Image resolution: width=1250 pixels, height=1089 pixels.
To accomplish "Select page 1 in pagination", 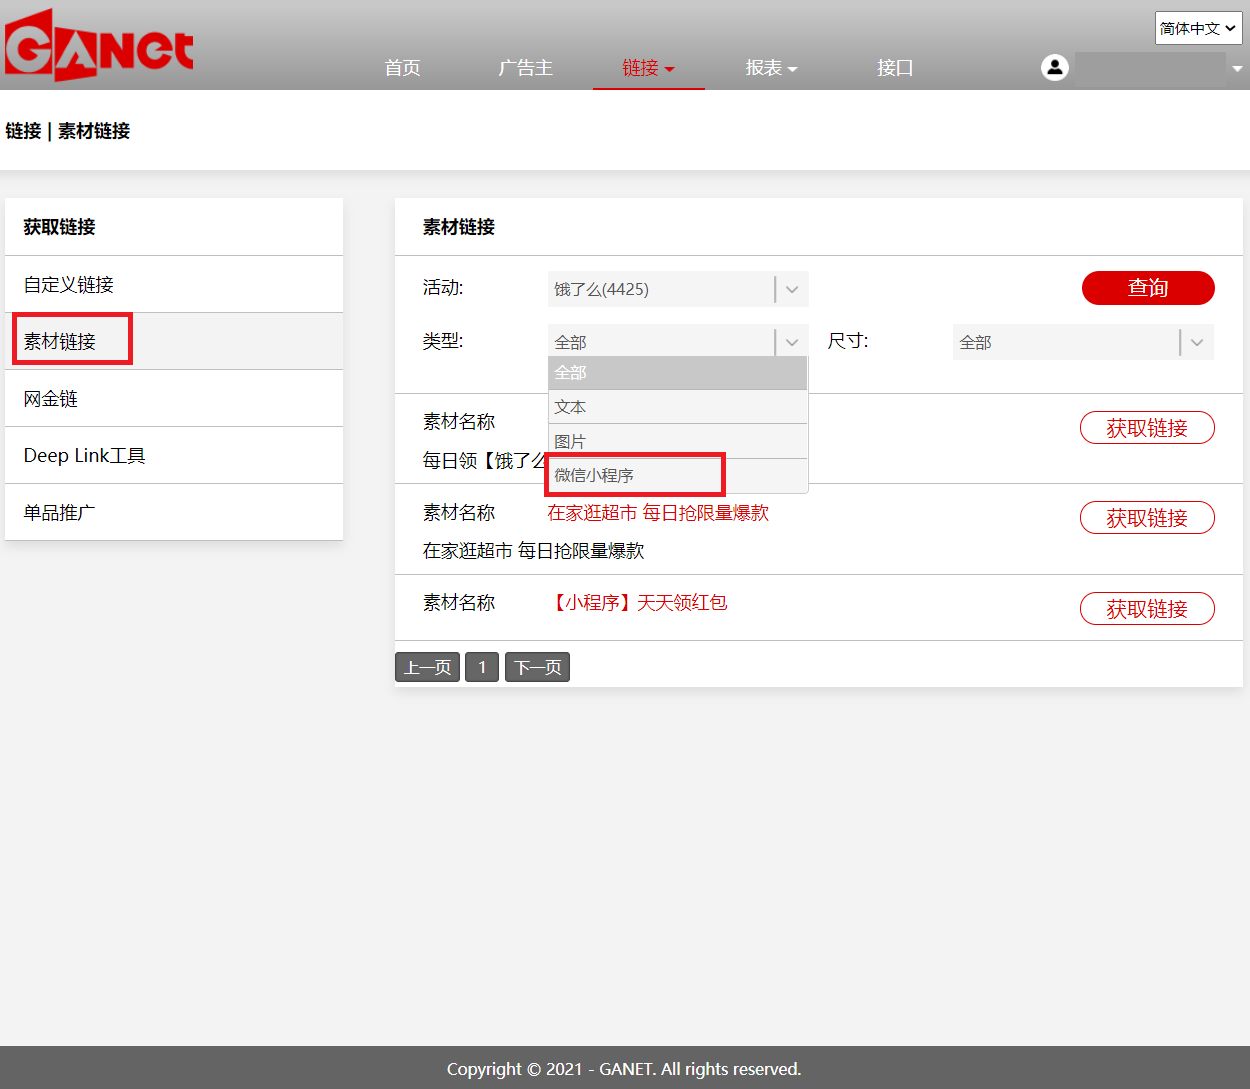I will pos(482,667).
